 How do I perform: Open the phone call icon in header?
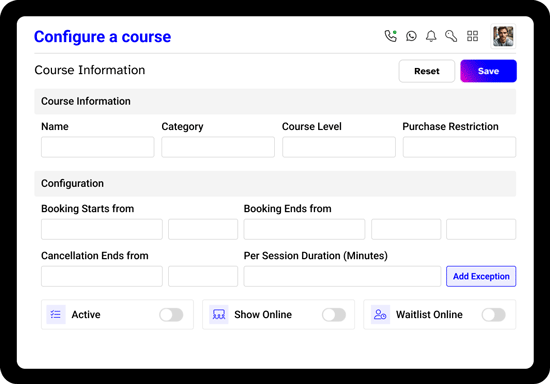[390, 36]
